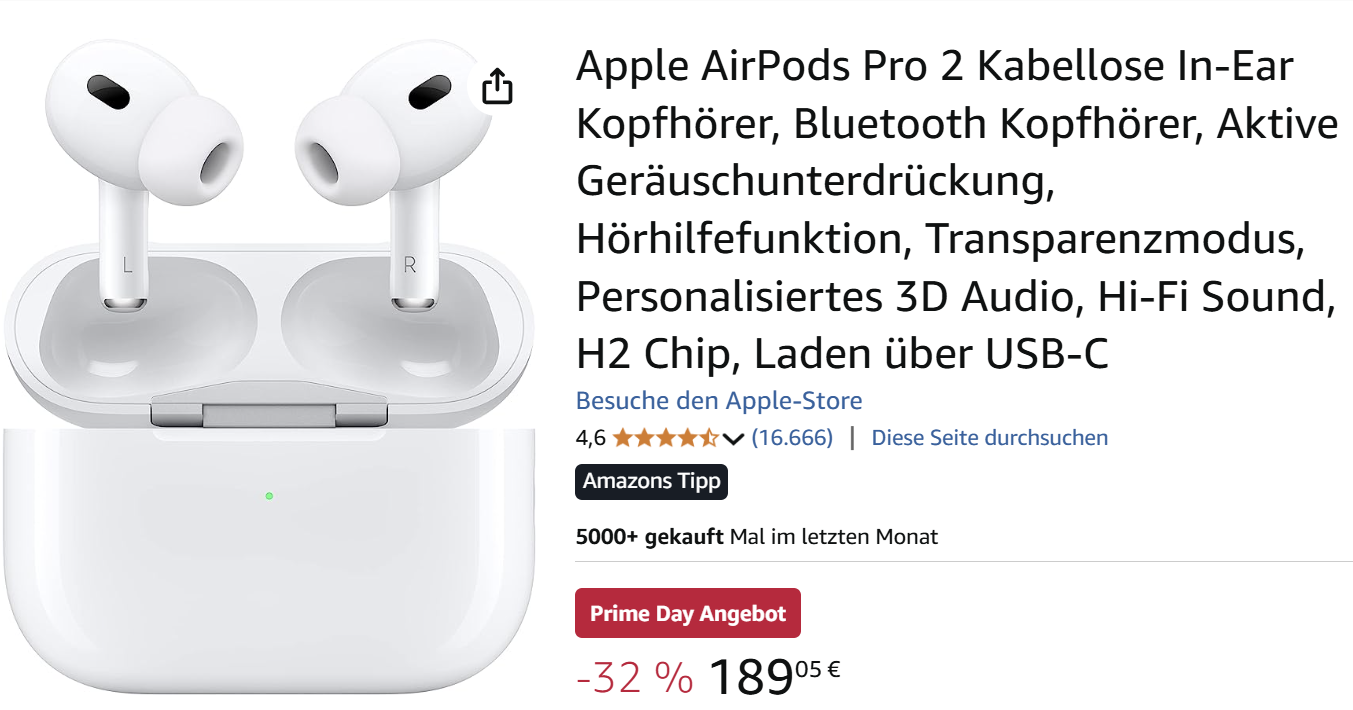The width and height of the screenshot is (1353, 710).
Task: Click the charging case lid hinge
Action: pyautogui.click(x=269, y=413)
